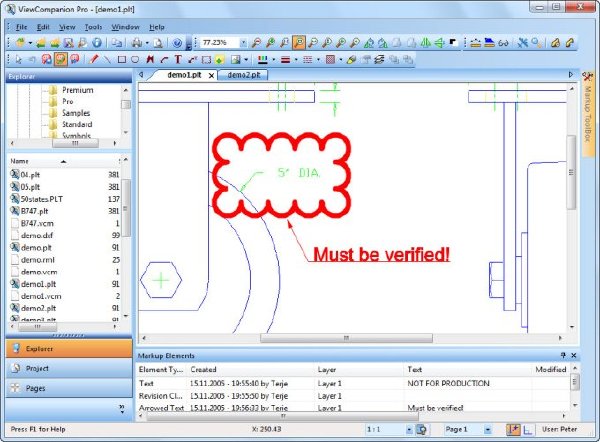This screenshot has width=600, height=442.
Task: Switch to the demo2.plt tab
Action: pos(244,75)
